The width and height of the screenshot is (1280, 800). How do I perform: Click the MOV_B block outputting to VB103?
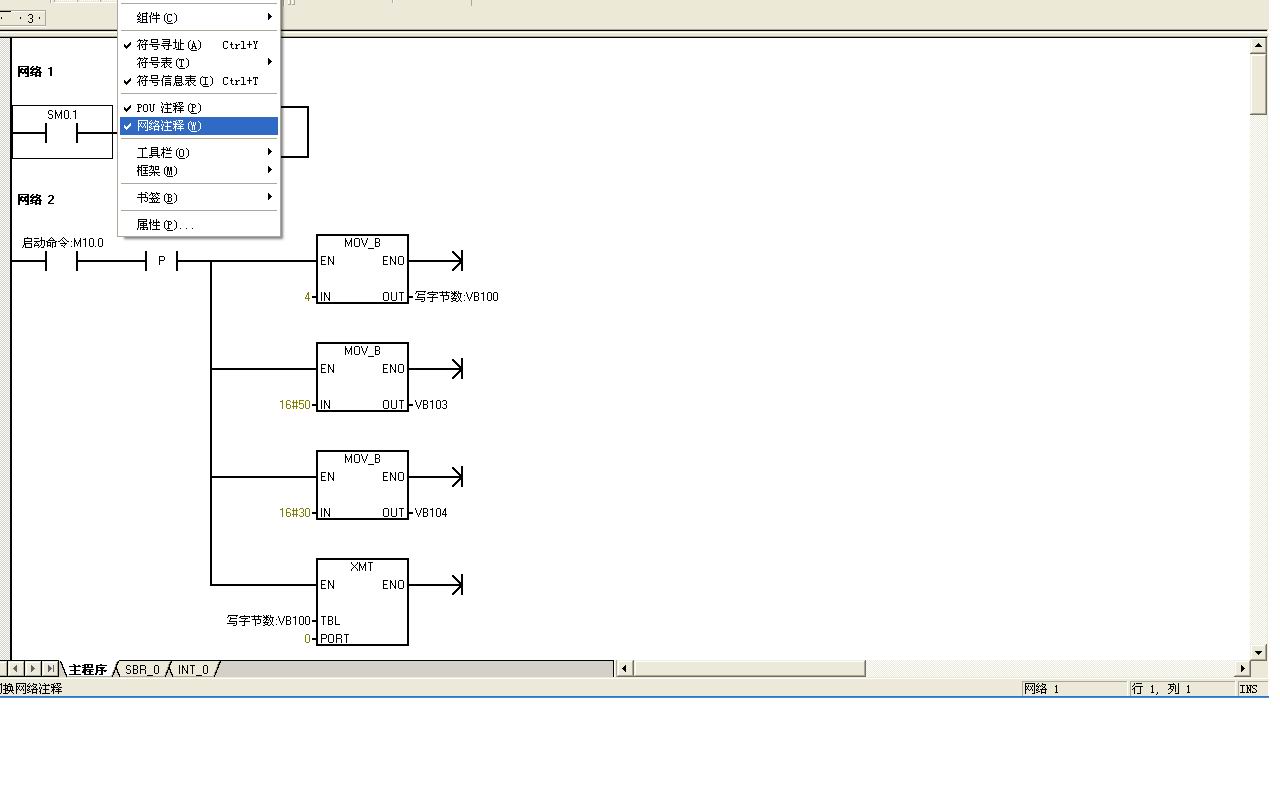pyautogui.click(x=362, y=378)
